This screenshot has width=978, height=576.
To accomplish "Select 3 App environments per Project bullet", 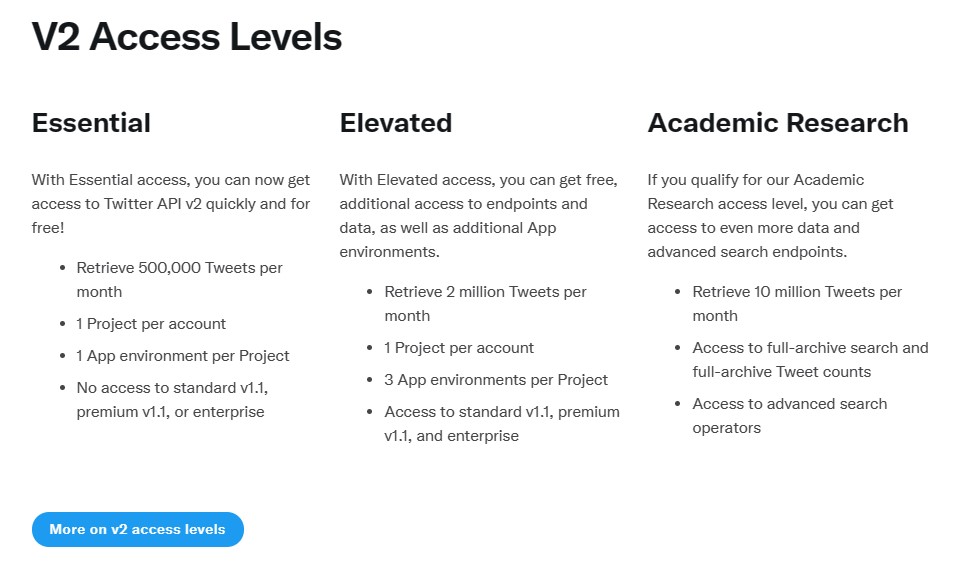I will [x=496, y=379].
